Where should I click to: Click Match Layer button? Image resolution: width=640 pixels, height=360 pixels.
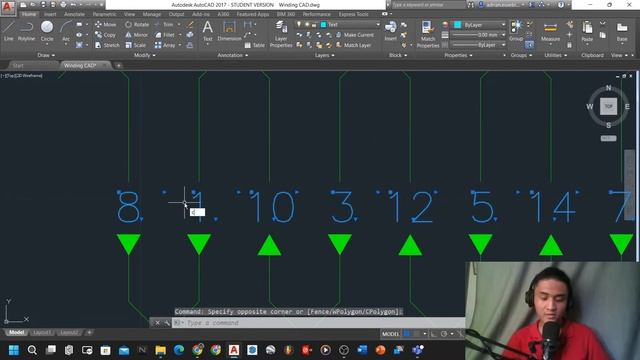coord(353,45)
